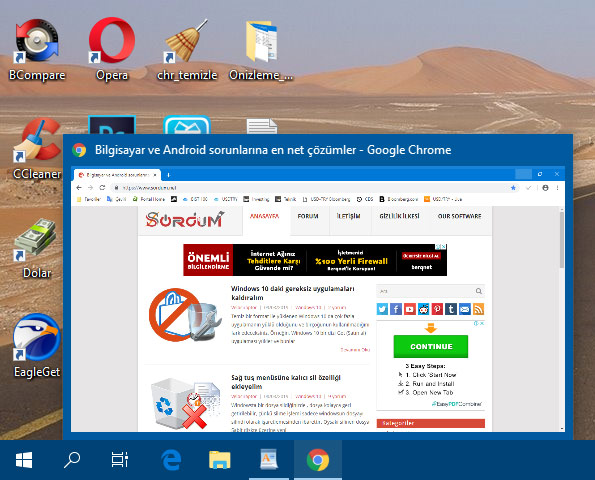Screen dimensions: 595x480
Task: Open the RSS feed icon
Action: point(478,309)
